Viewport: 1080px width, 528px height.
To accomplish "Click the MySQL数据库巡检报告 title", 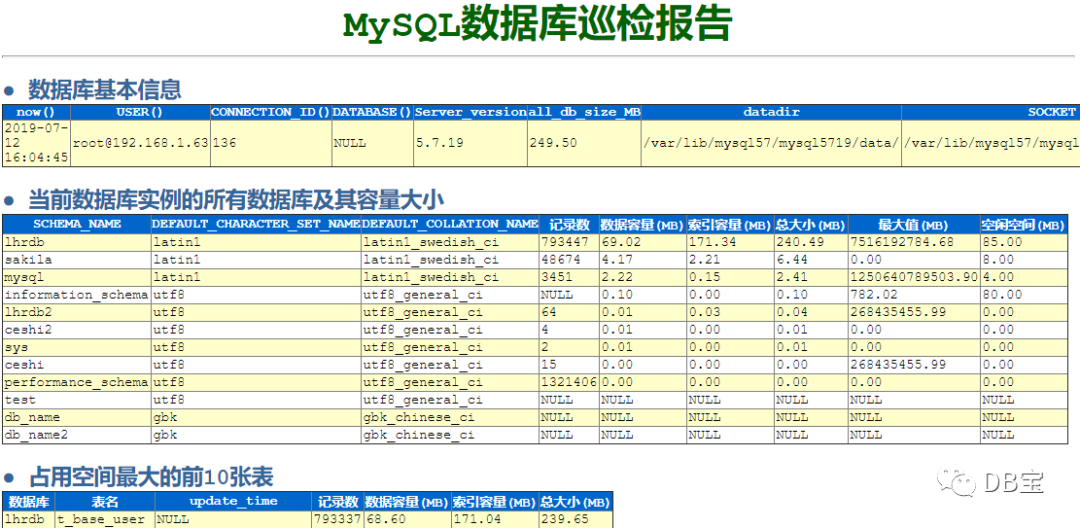I will (x=538, y=25).
